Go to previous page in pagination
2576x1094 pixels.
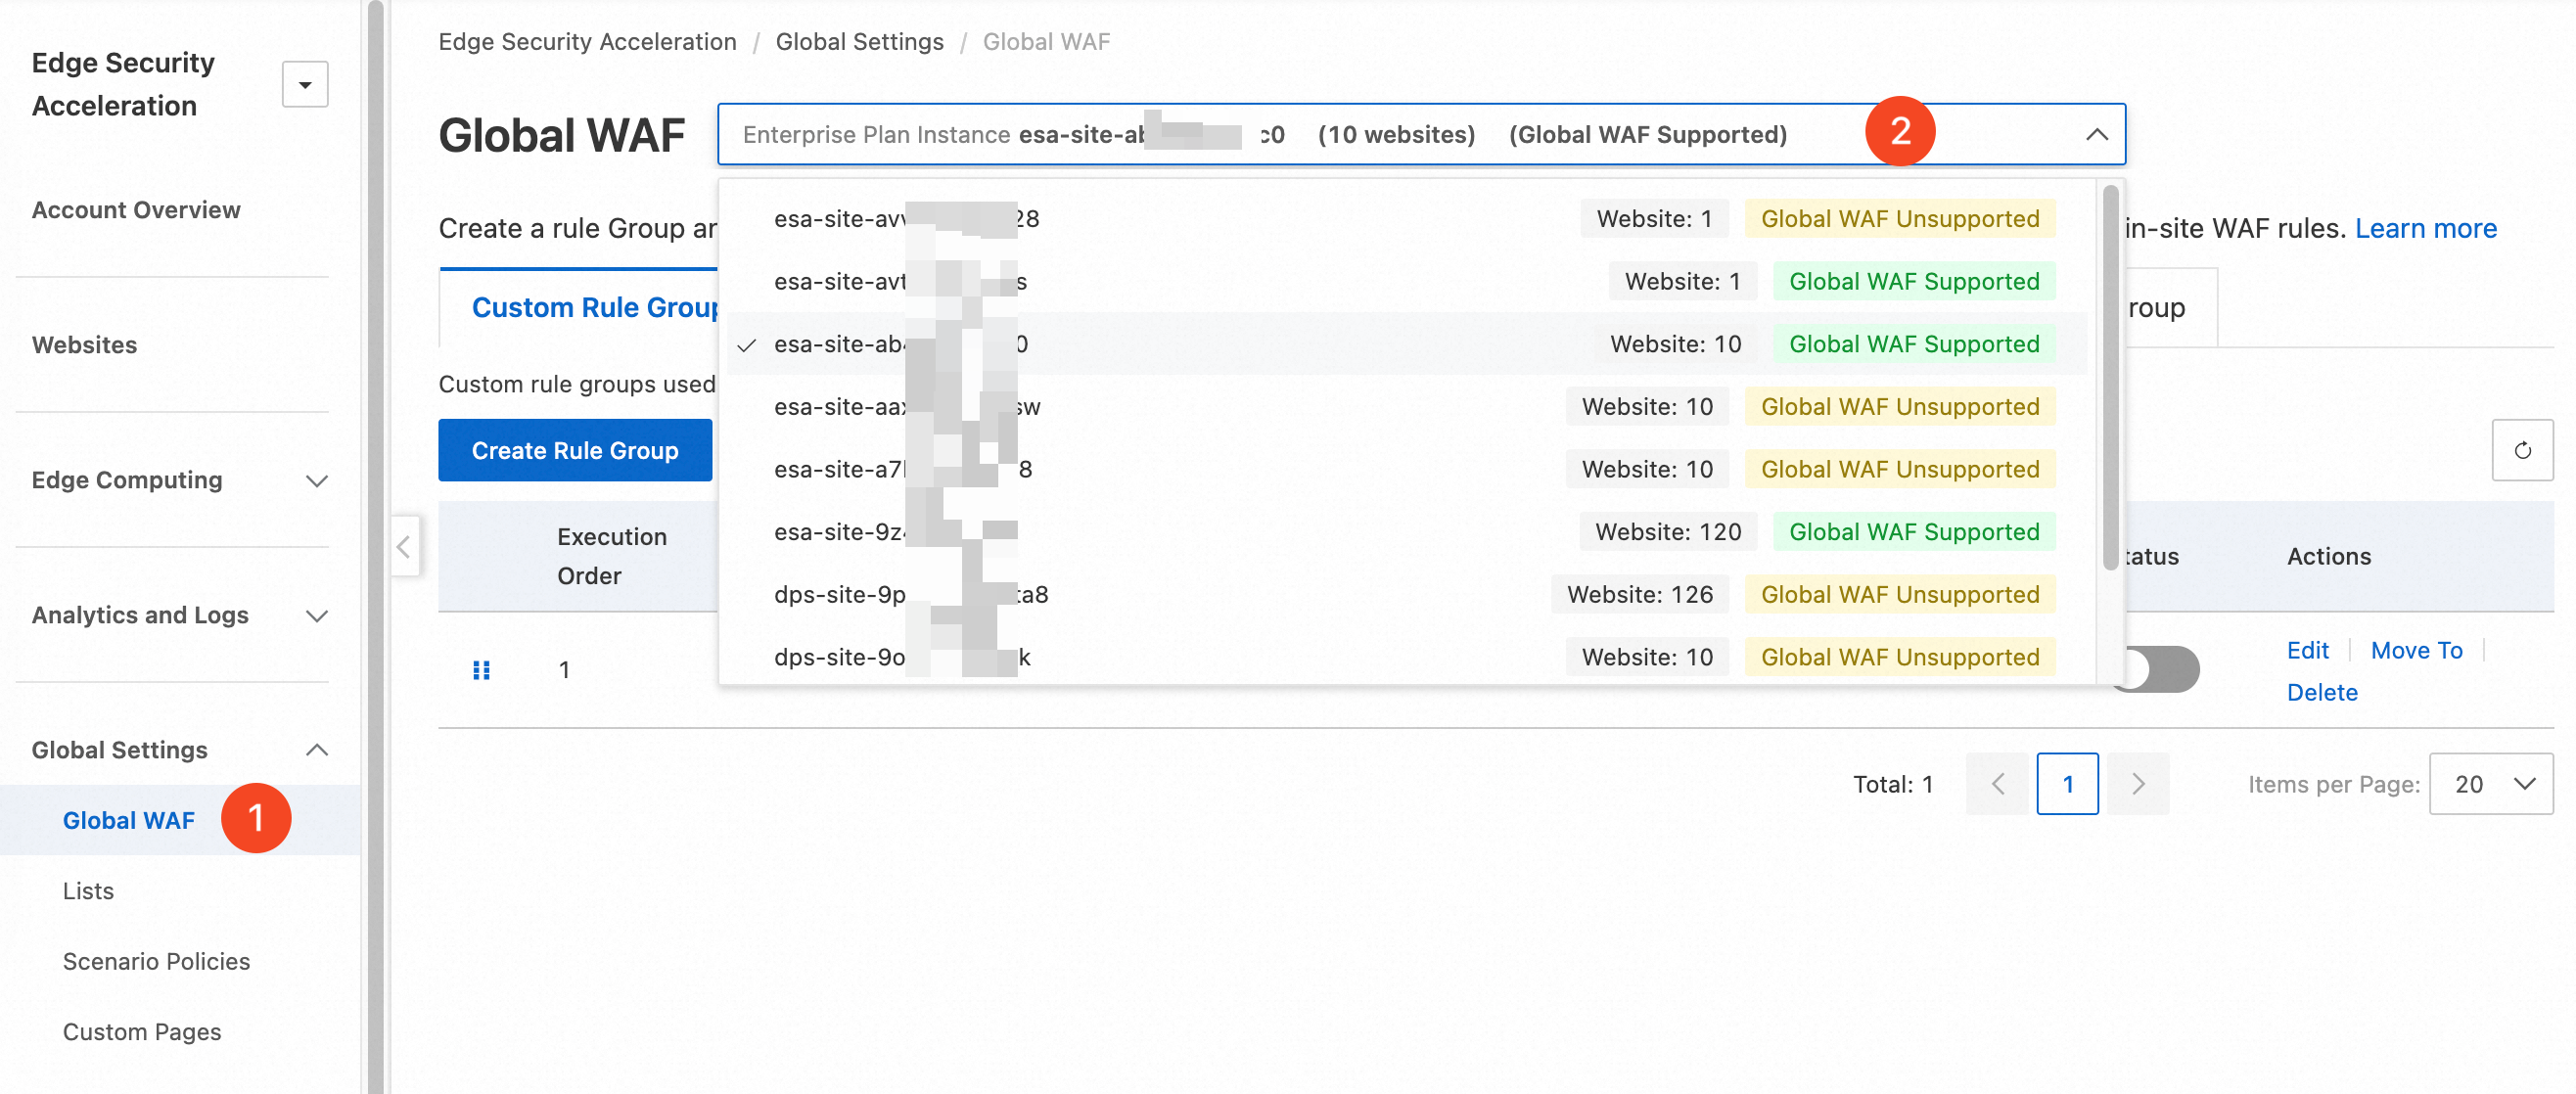1997,784
